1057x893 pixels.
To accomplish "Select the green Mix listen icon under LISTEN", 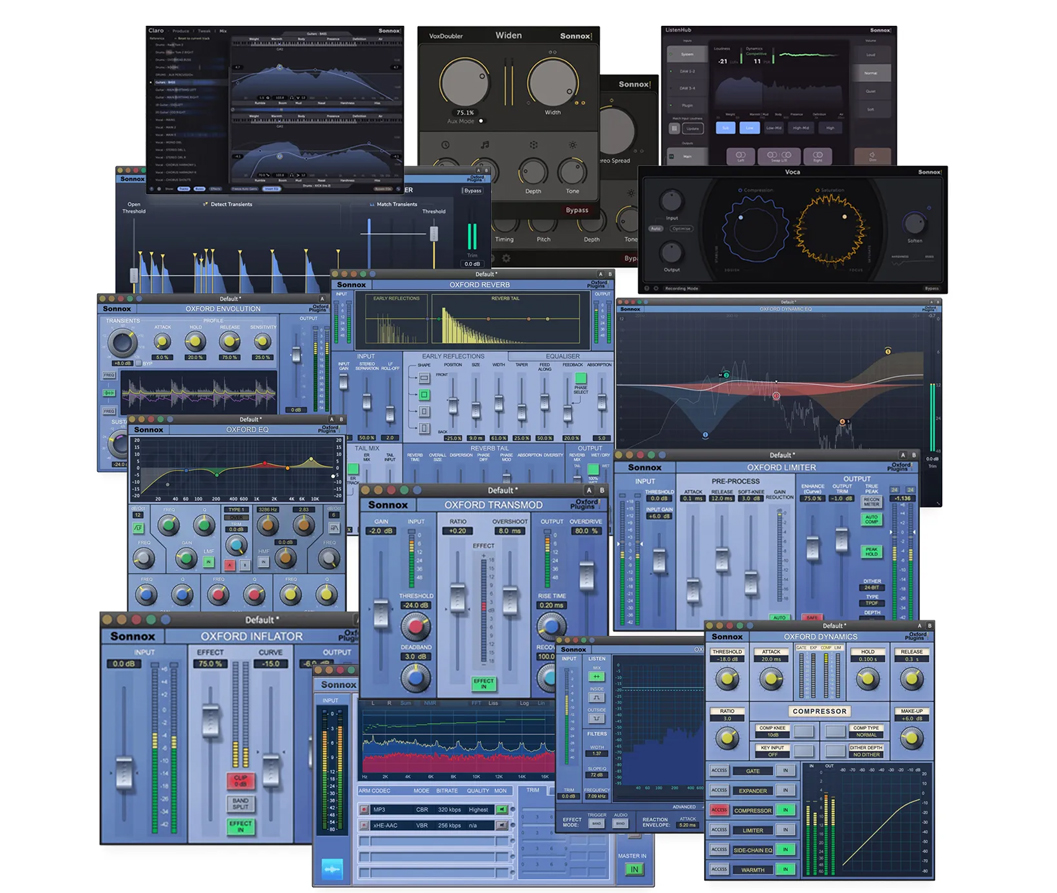I will (x=597, y=677).
